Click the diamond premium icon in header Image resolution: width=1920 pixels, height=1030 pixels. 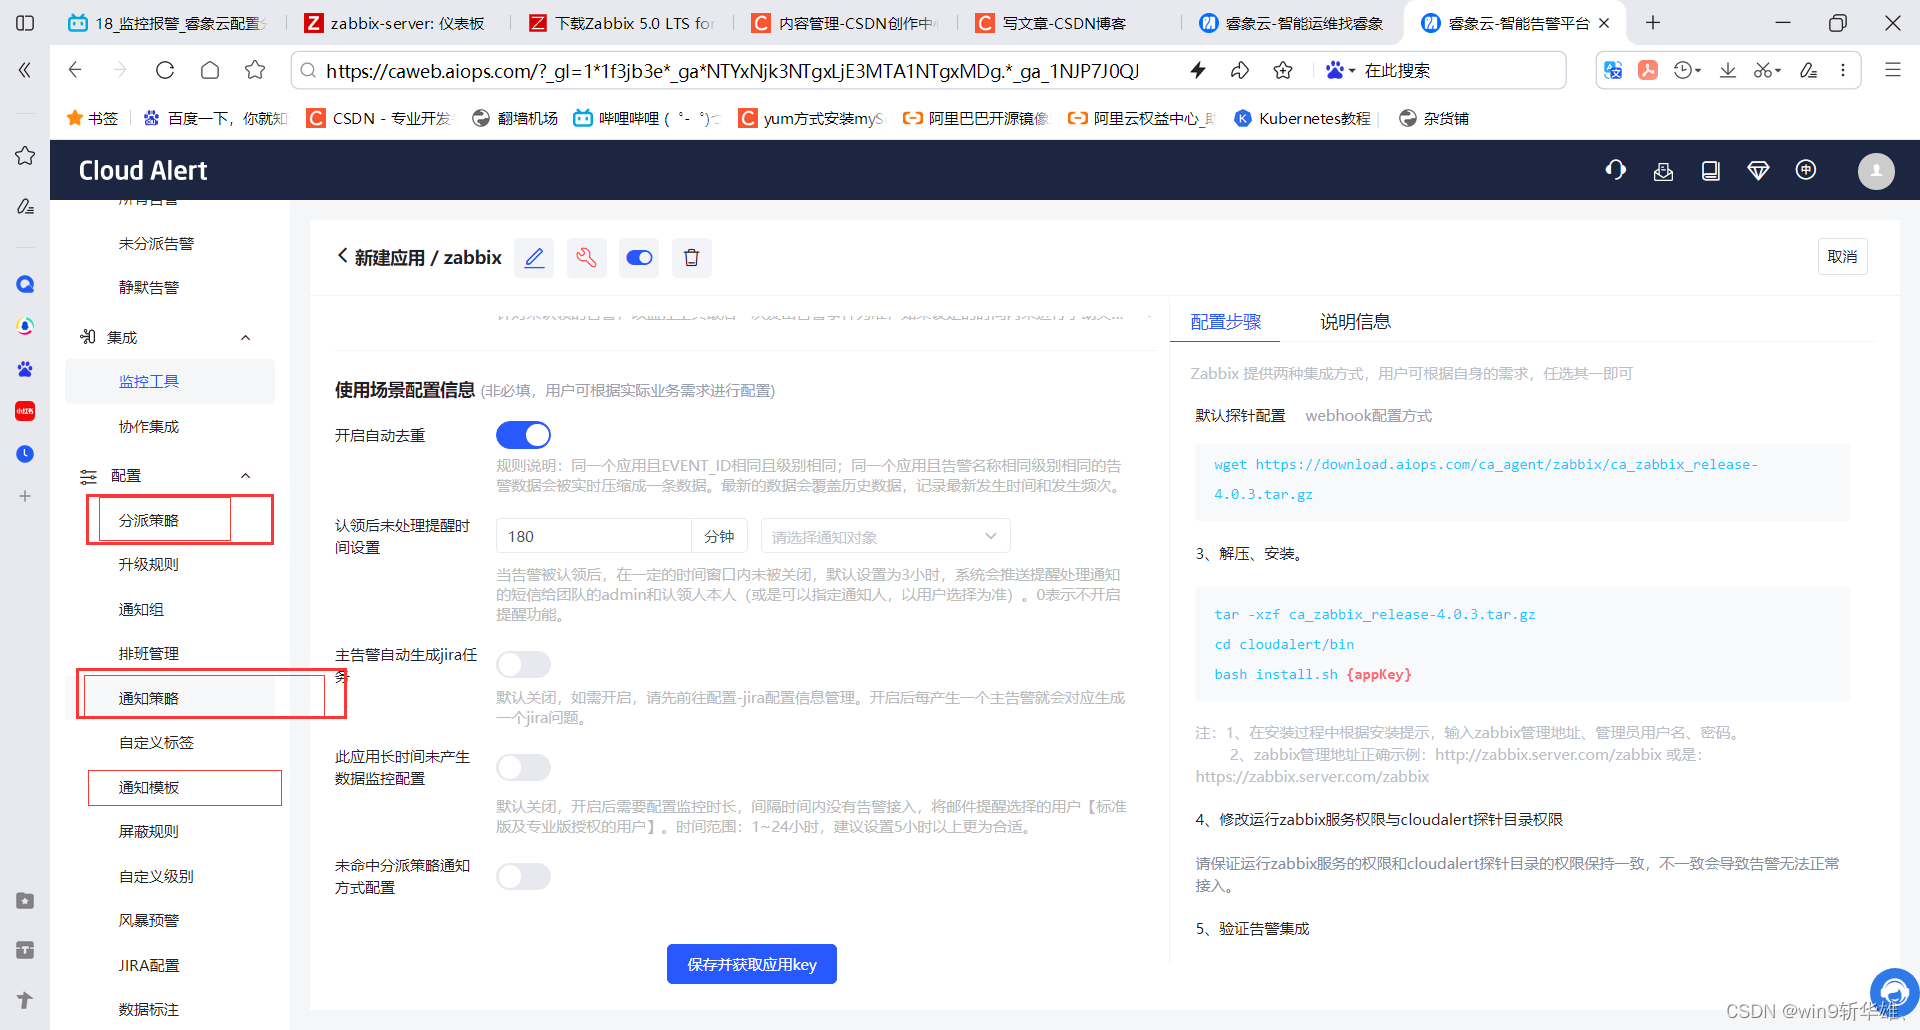(x=1758, y=171)
